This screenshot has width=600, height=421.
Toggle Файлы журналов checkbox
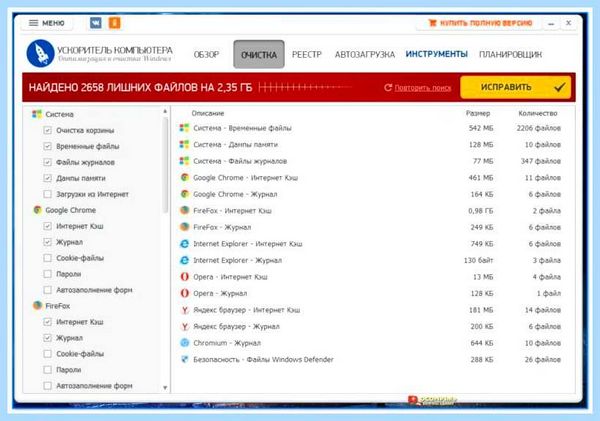pos(47,162)
